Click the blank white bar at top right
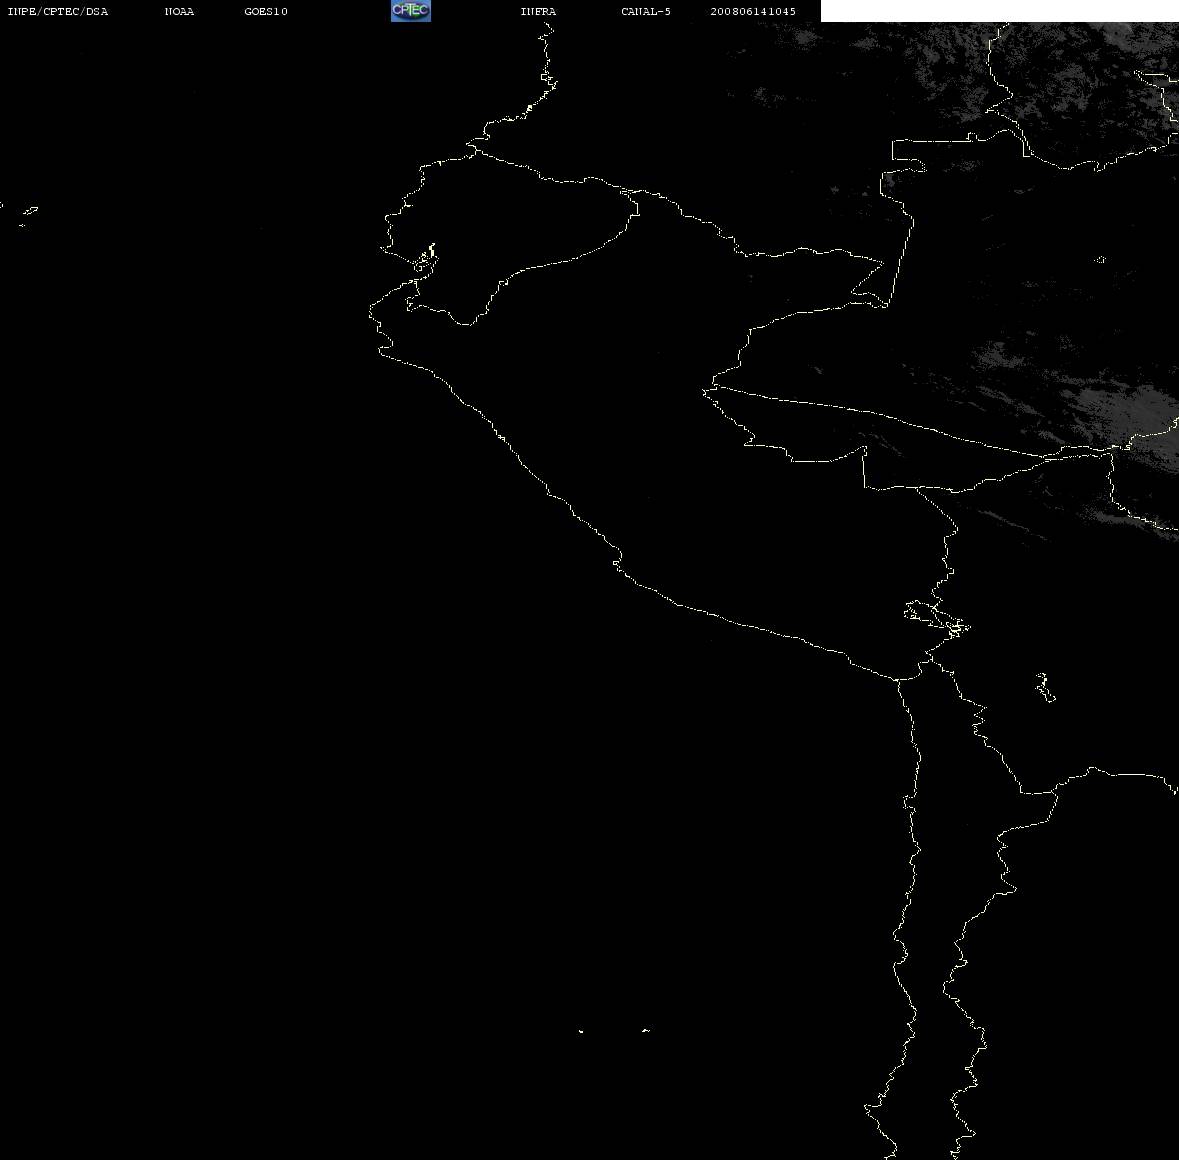 (x=999, y=11)
